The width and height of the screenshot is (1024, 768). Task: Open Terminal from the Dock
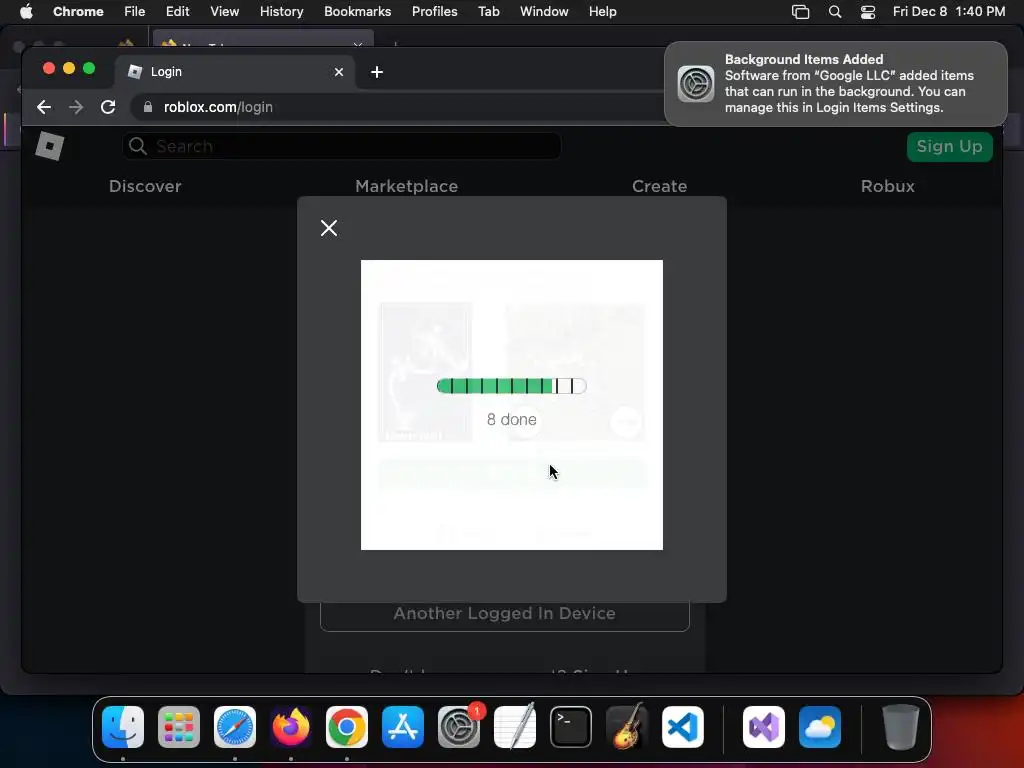(571, 727)
